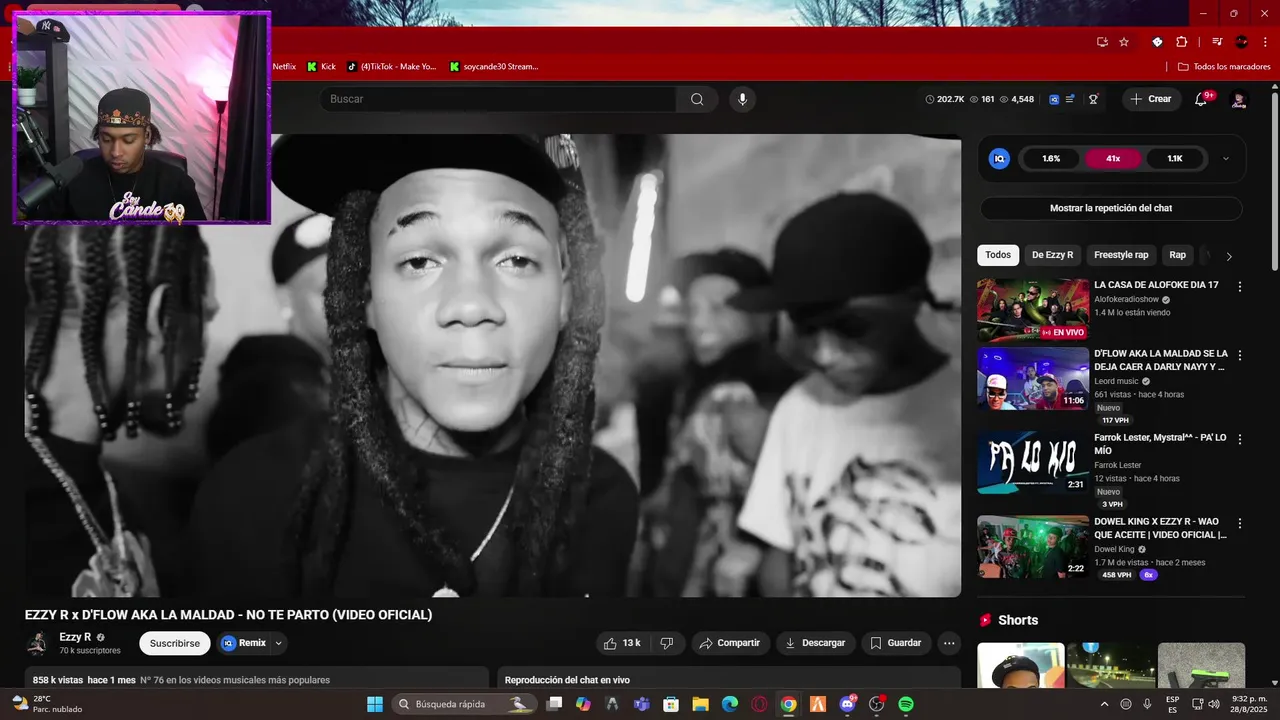
Task: Click the Ezzy R channel name
Action: coord(75,637)
